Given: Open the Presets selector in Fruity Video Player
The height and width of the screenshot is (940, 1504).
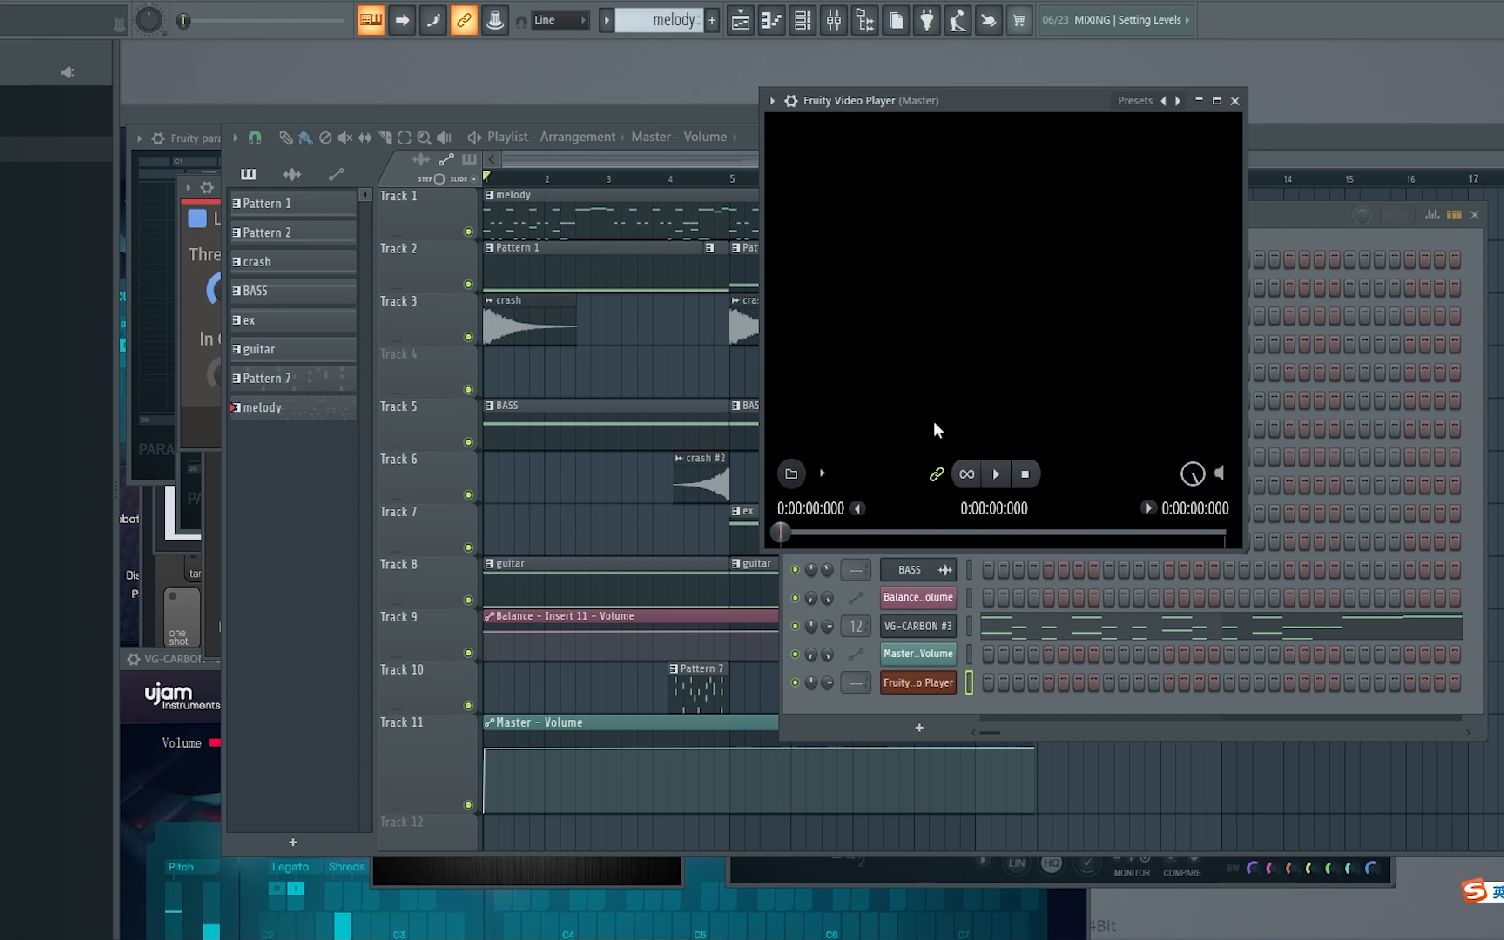Looking at the screenshot, I should [x=1135, y=100].
